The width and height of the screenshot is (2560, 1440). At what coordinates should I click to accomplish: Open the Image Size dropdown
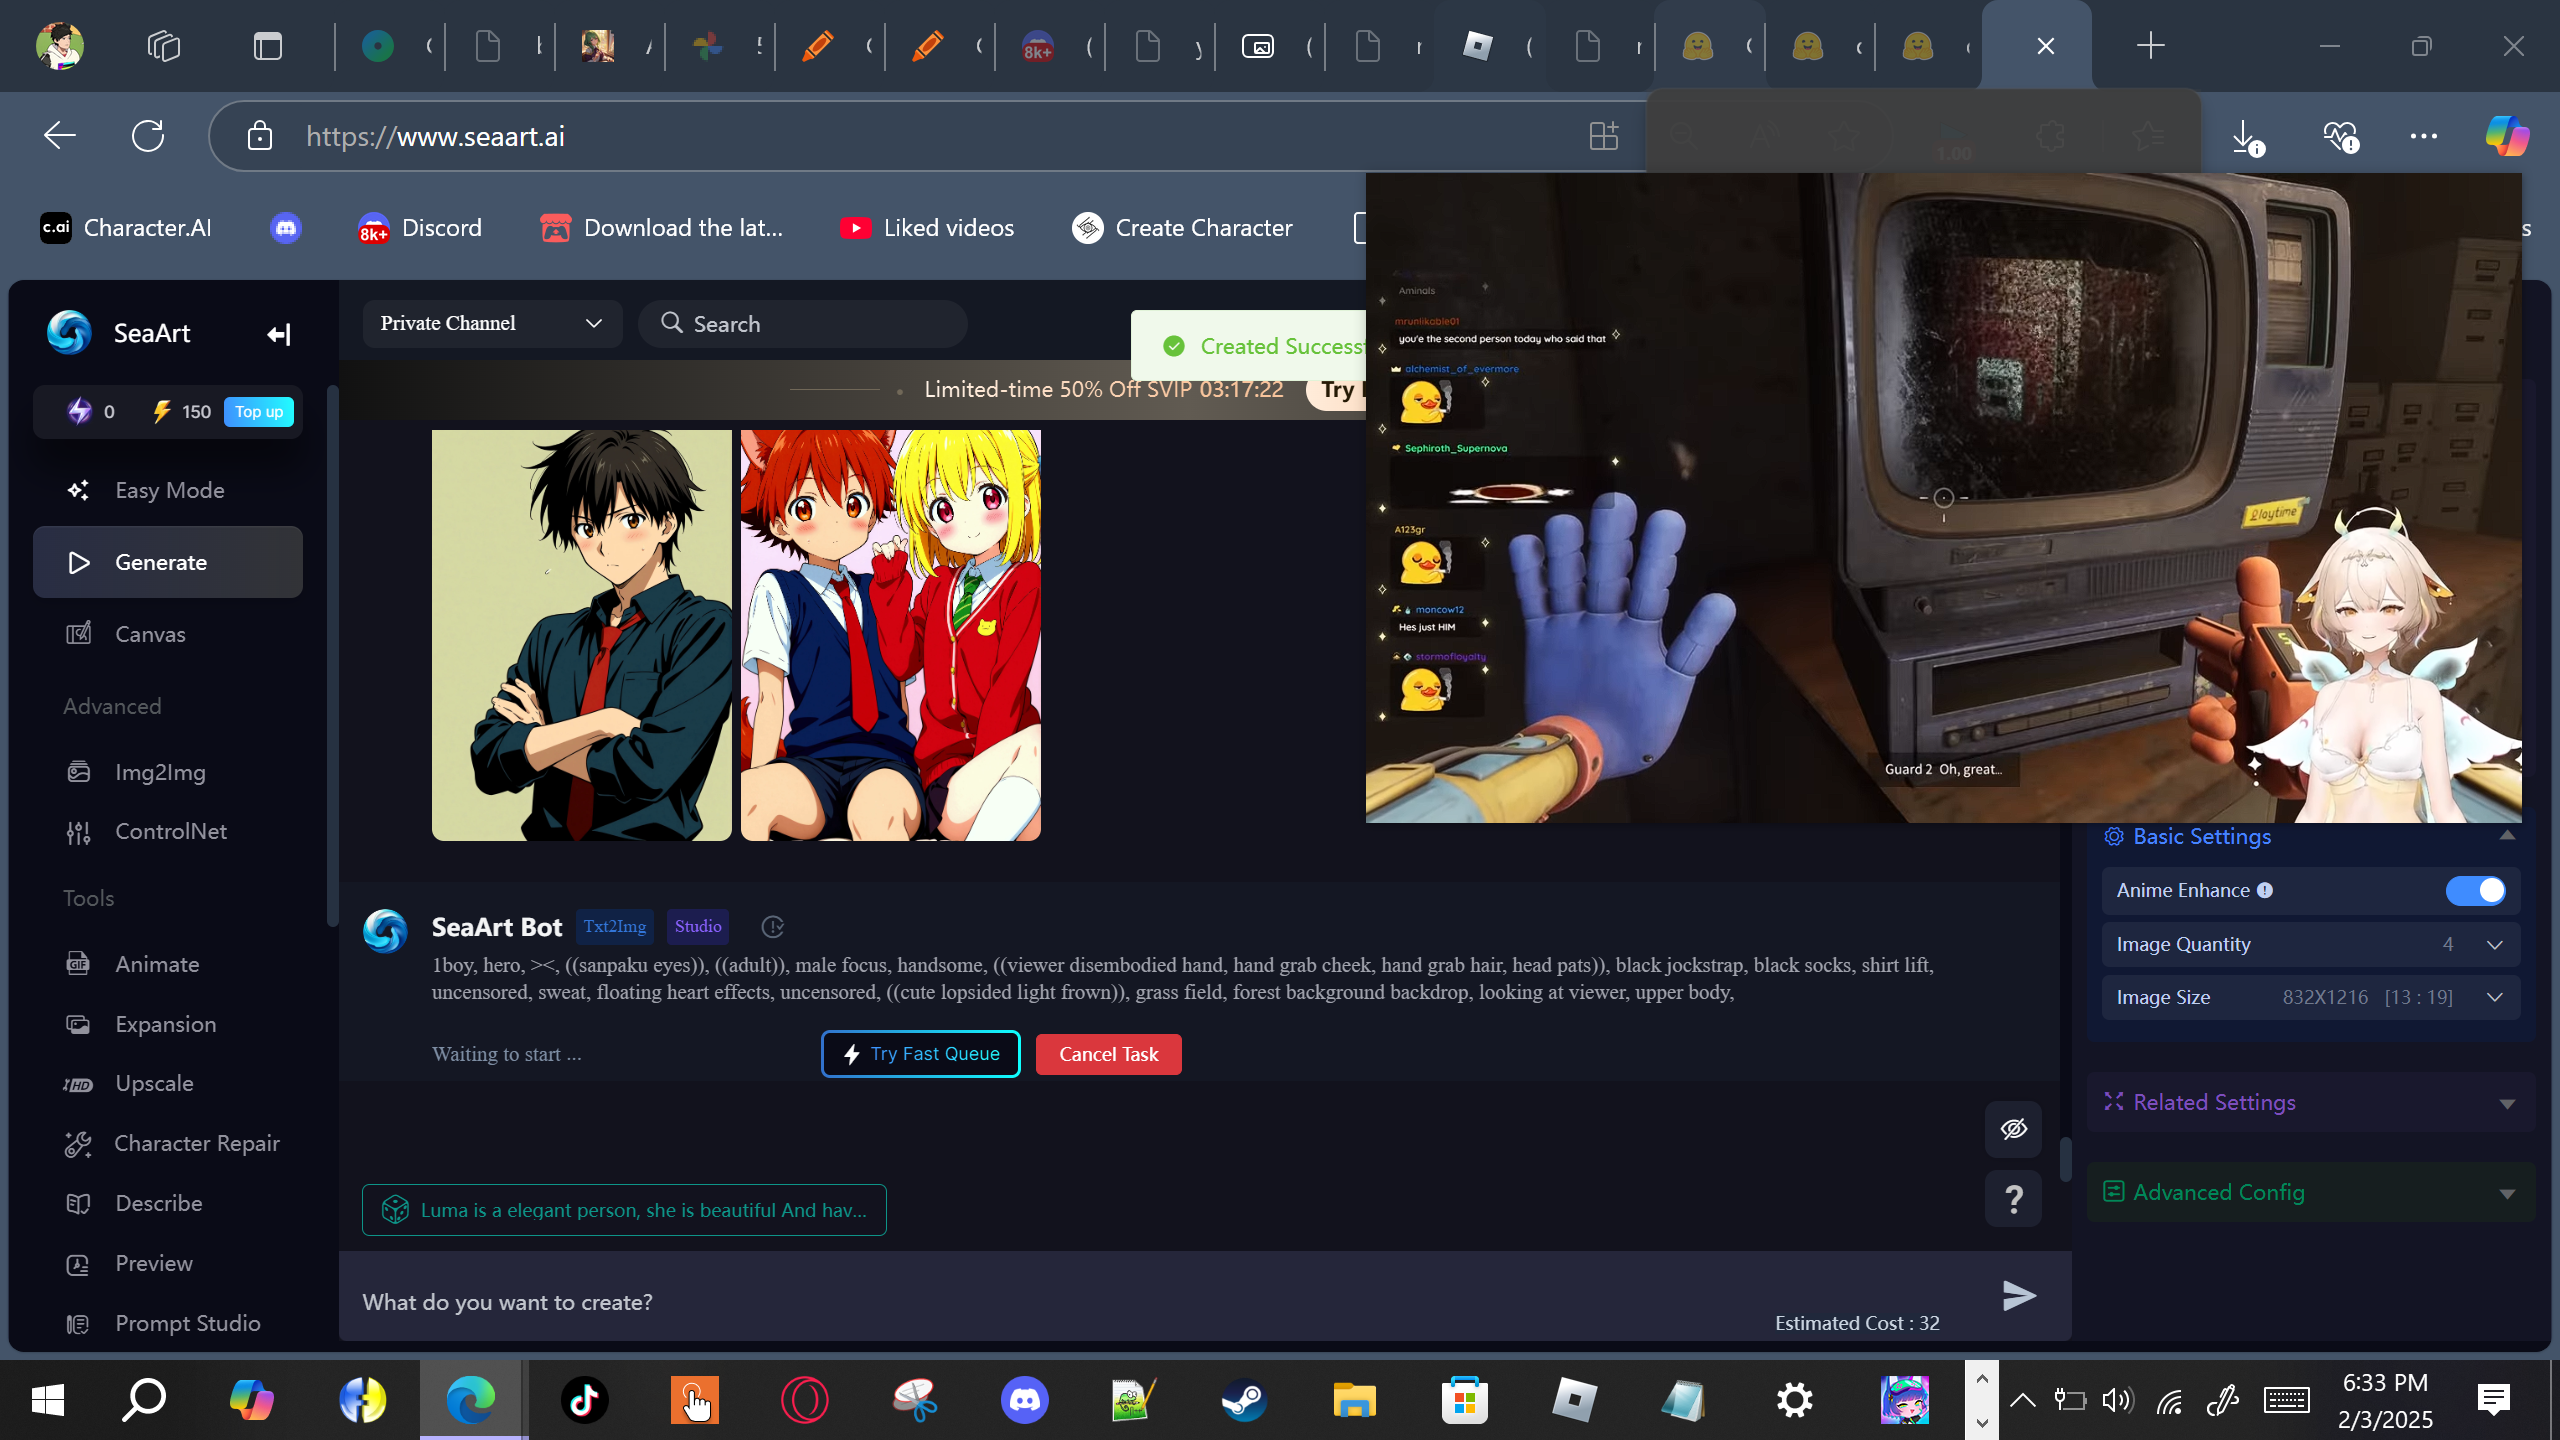point(2310,997)
